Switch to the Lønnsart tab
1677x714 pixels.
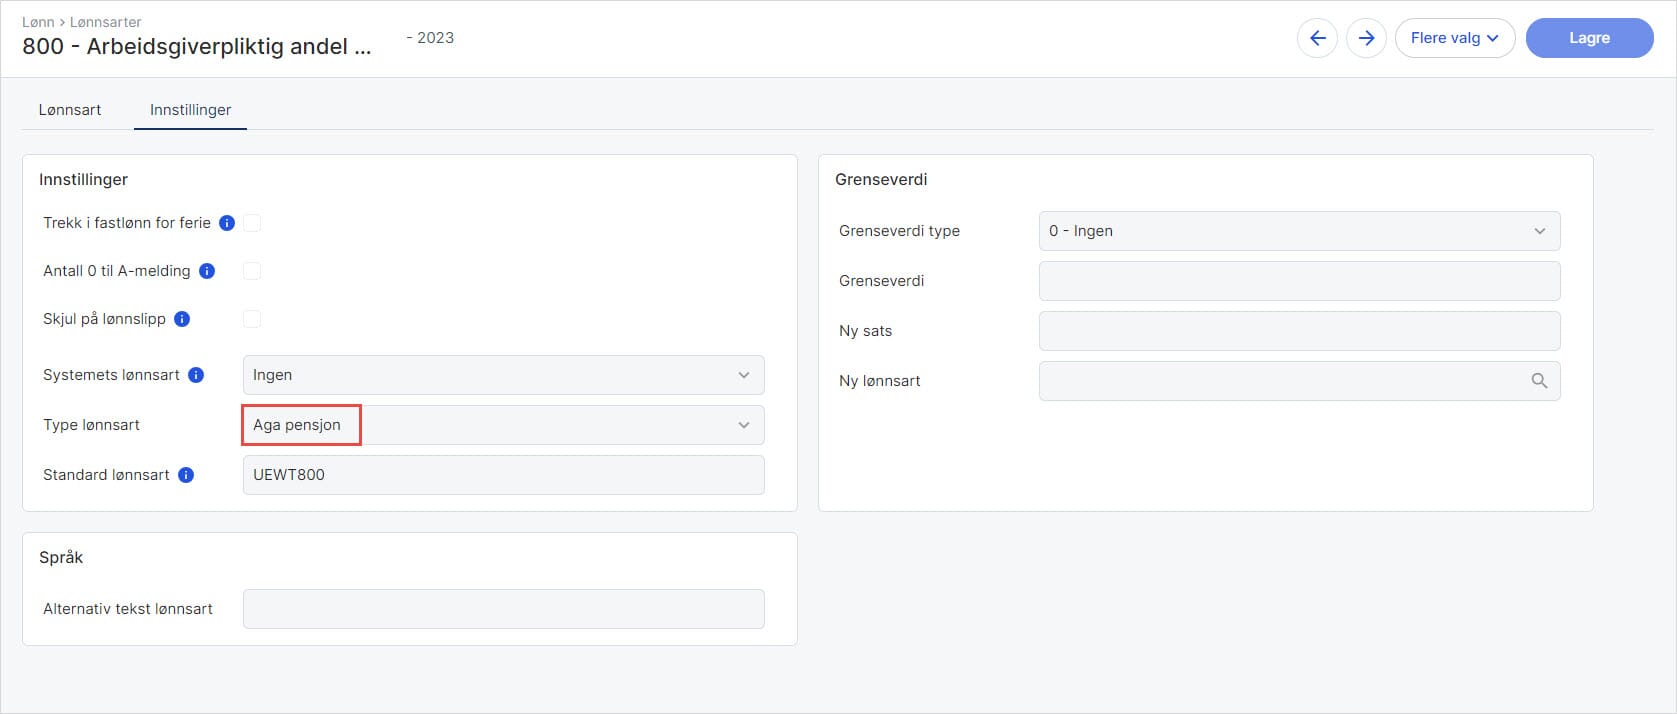coord(70,110)
